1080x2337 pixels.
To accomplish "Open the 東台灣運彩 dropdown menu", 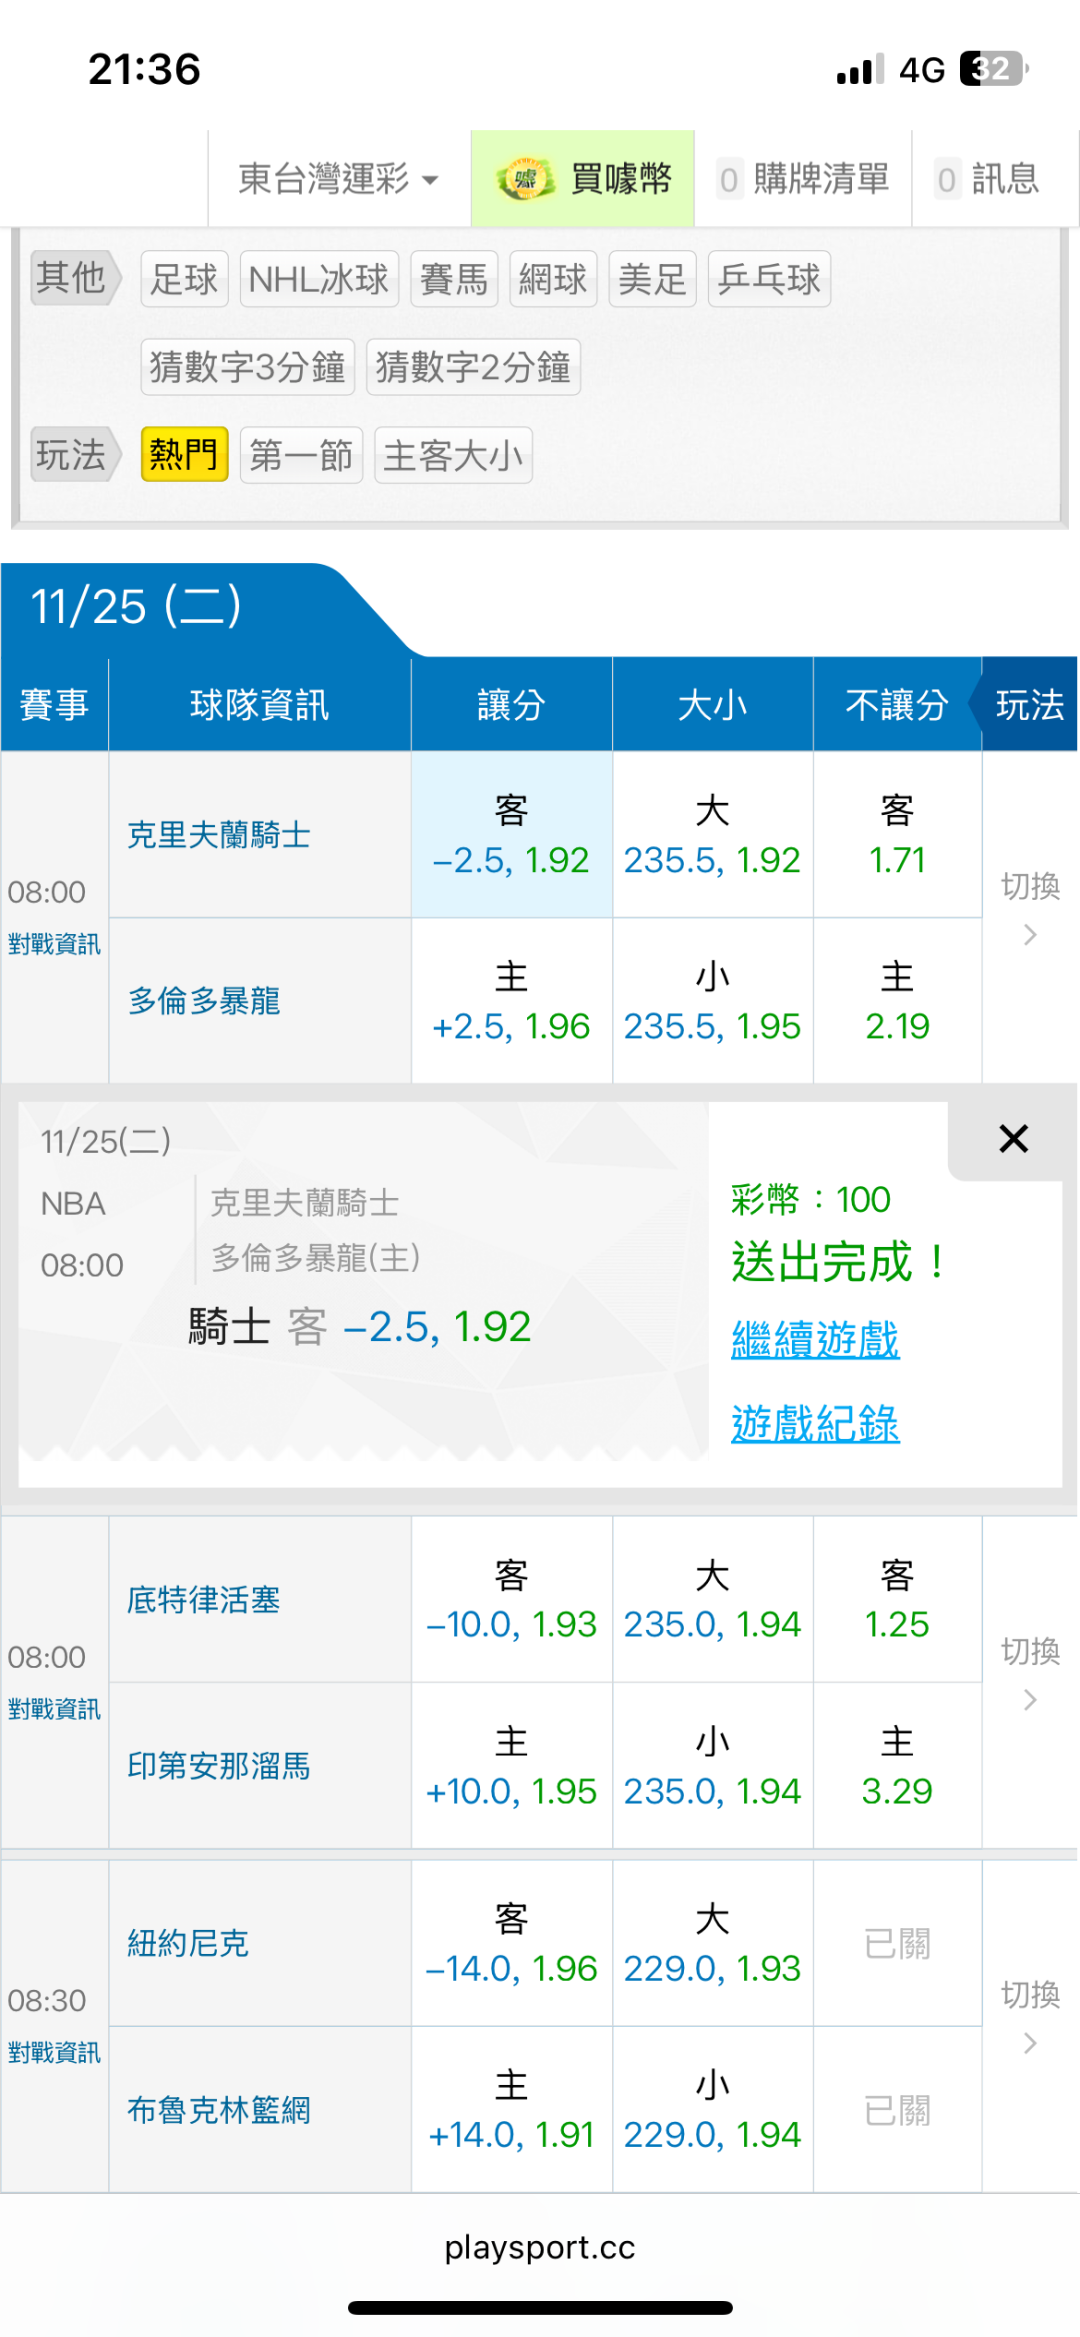I will point(338,180).
